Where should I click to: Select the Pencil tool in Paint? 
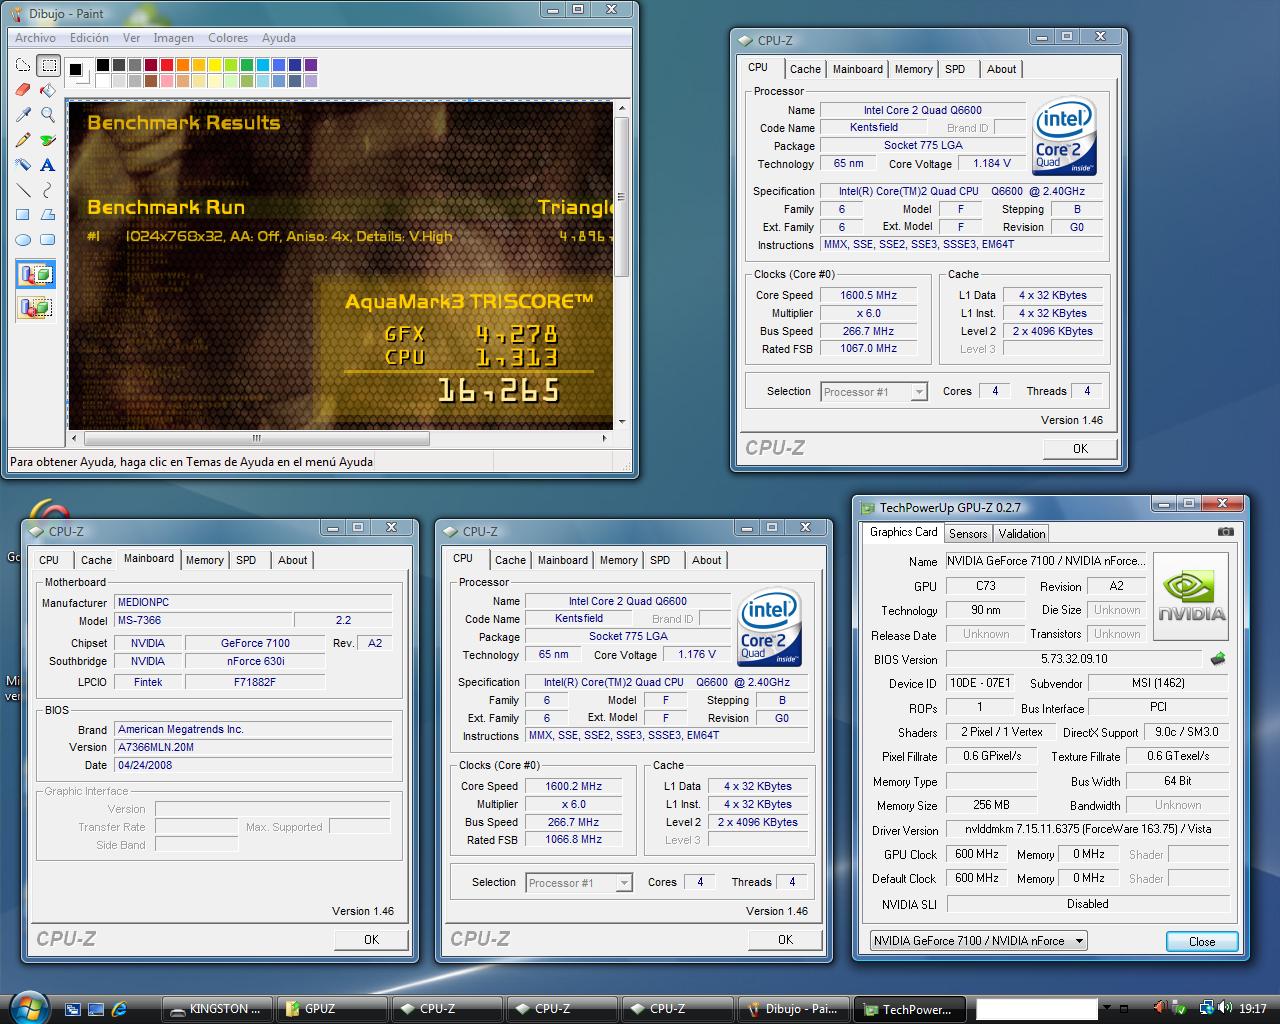[23, 140]
